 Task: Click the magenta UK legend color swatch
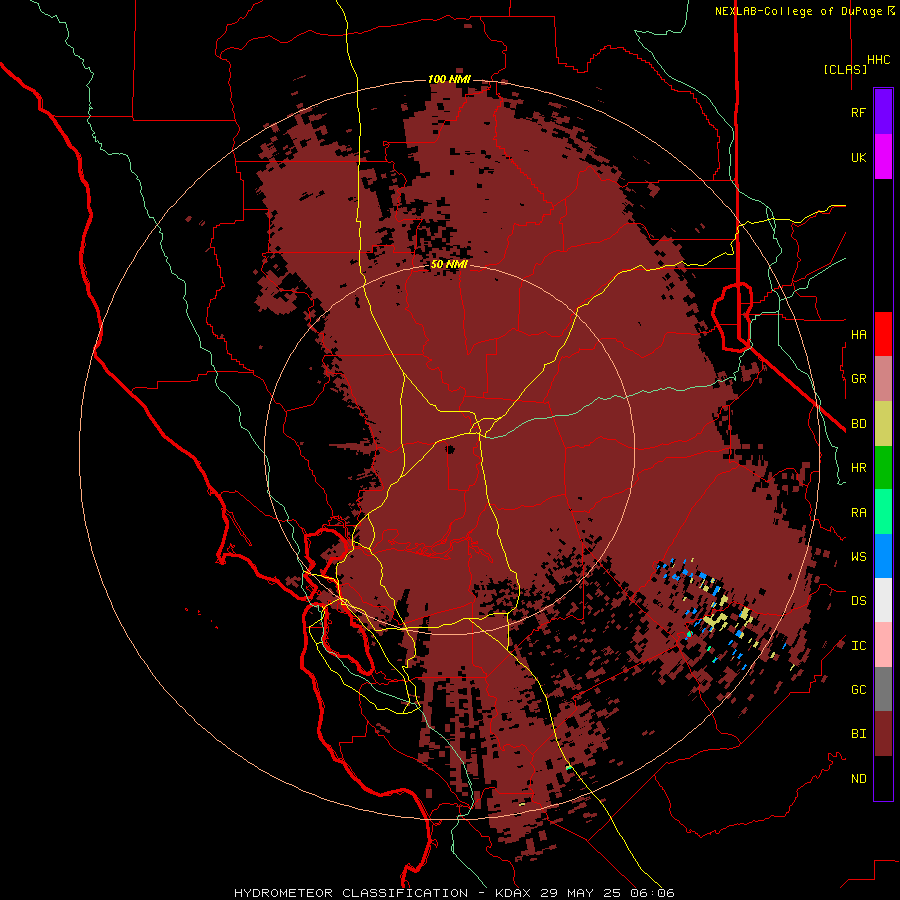pos(883,157)
